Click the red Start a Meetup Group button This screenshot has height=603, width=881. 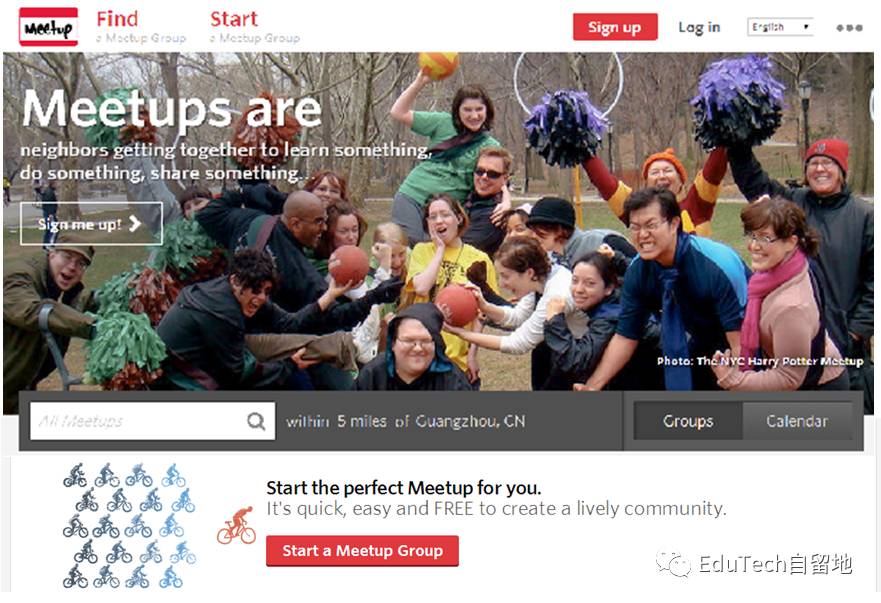click(362, 551)
